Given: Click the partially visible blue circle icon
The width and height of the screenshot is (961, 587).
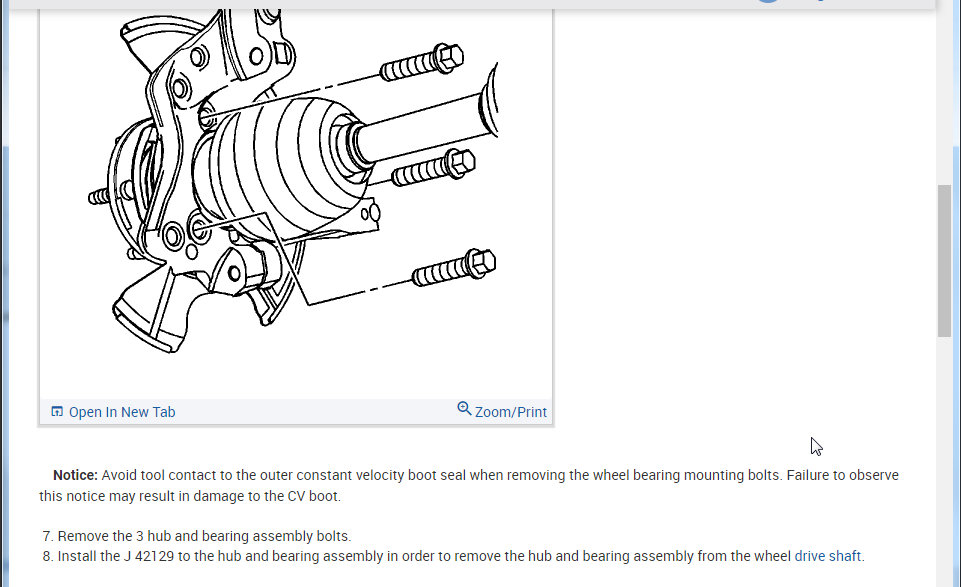Looking at the screenshot, I should (768, 1).
